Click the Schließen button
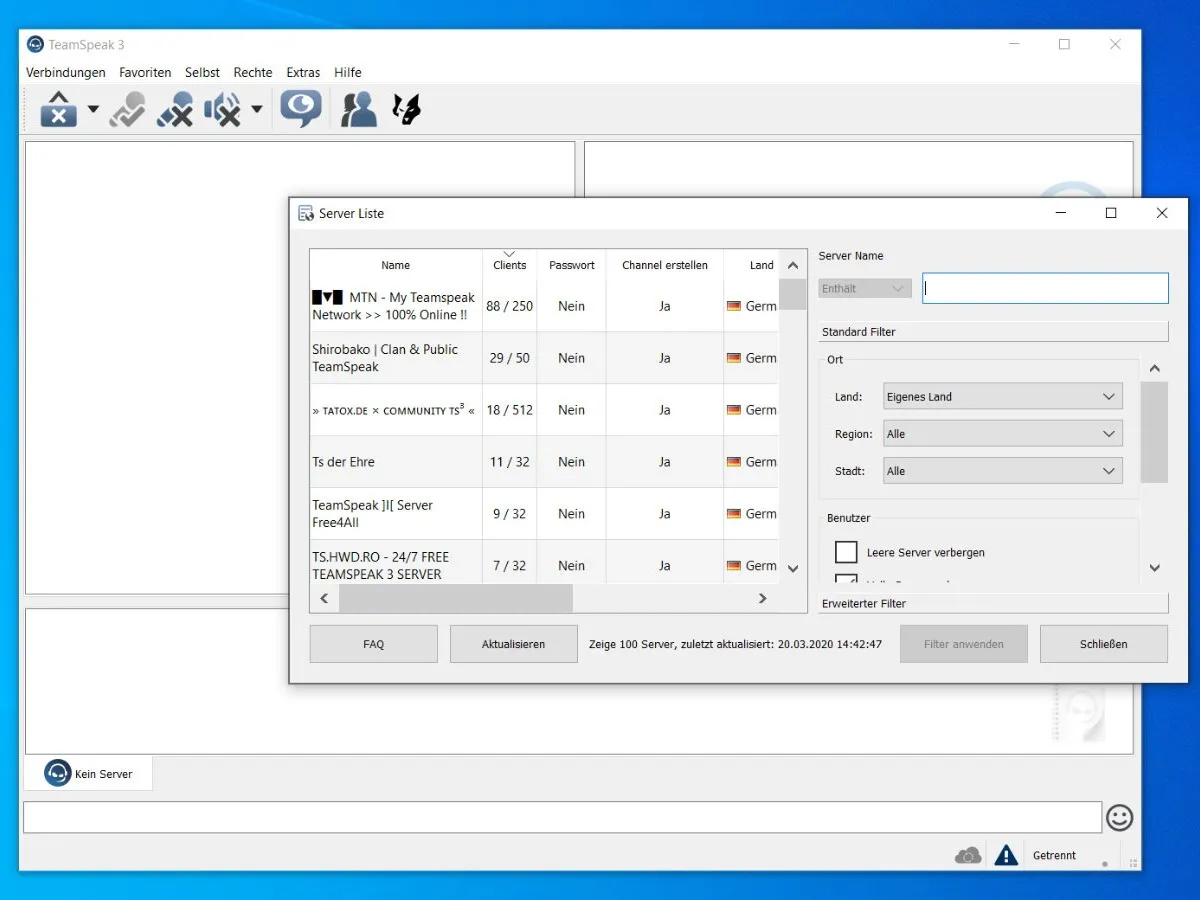1200x900 pixels. (x=1103, y=644)
